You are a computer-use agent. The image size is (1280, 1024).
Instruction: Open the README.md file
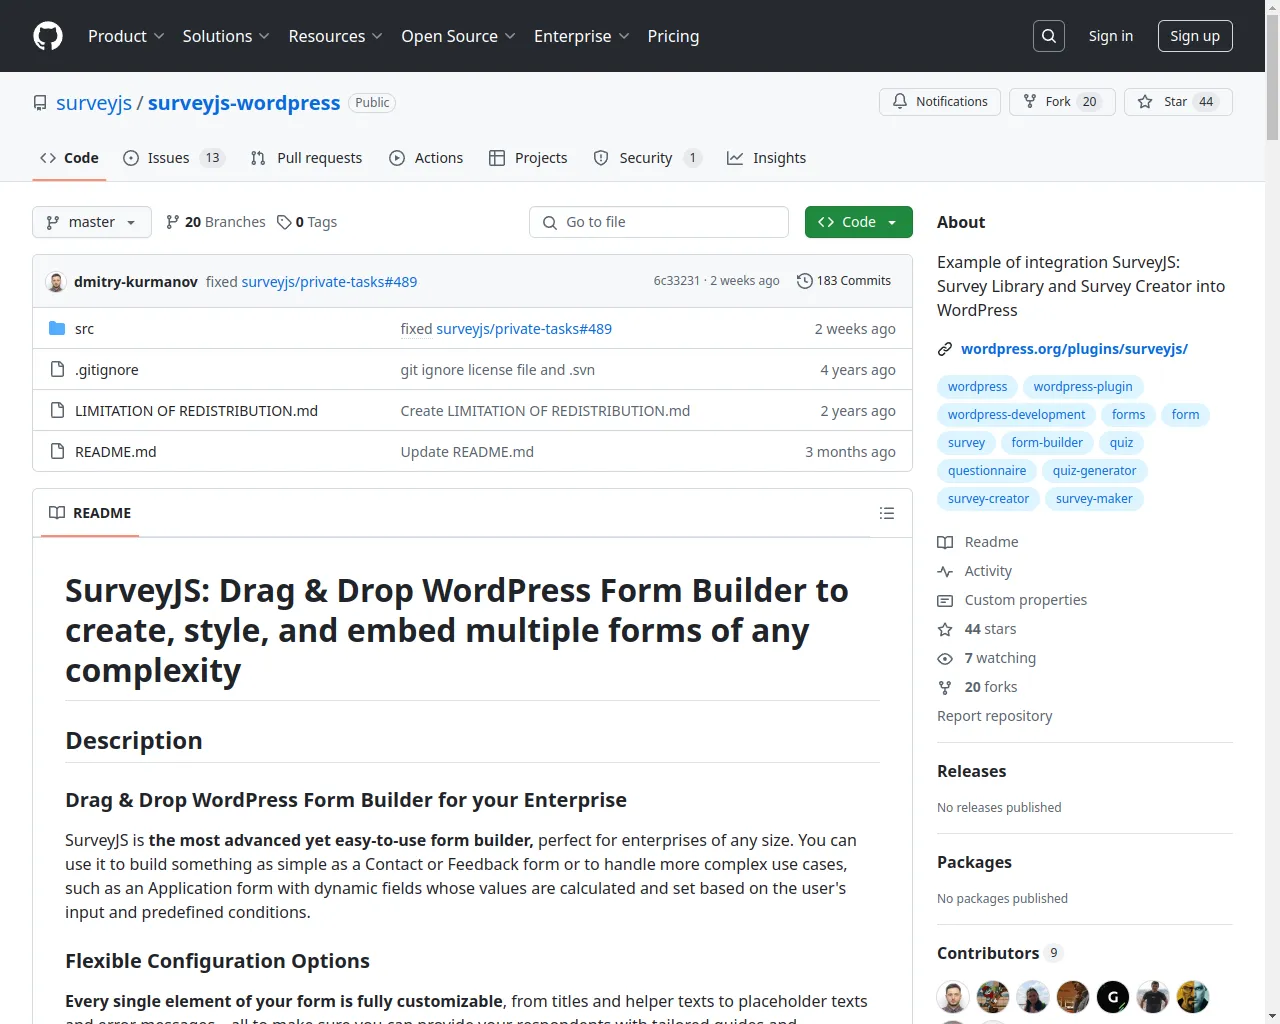point(116,452)
